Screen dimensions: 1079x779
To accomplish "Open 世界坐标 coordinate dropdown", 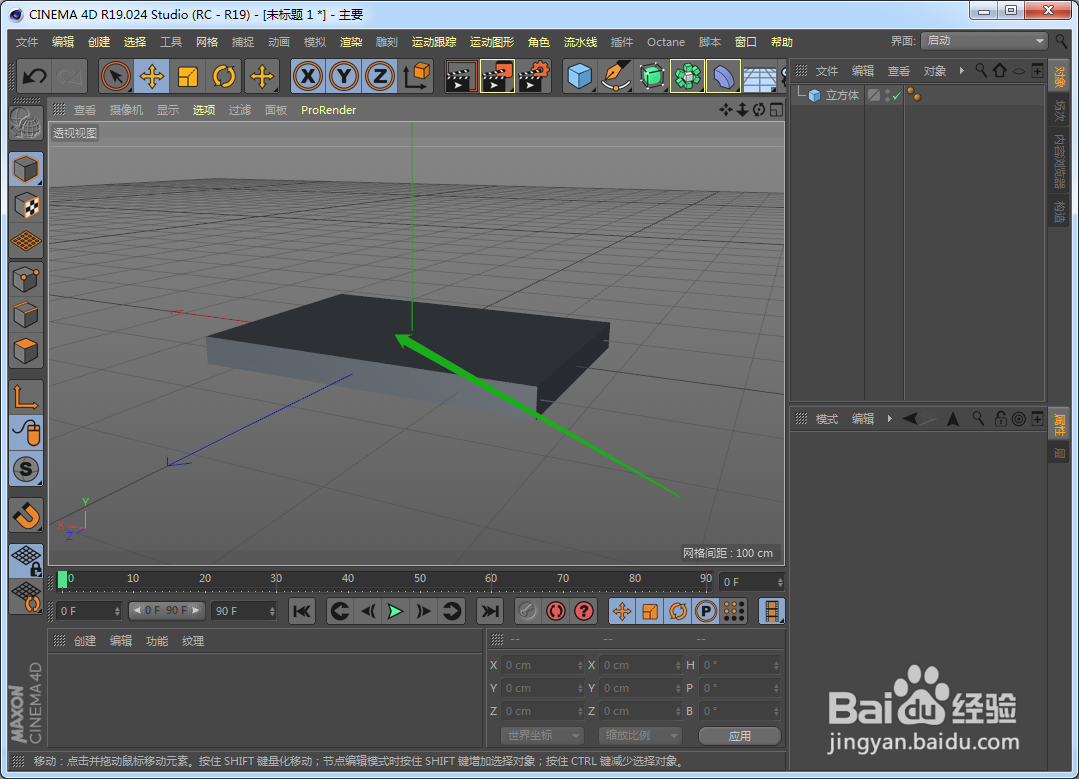I will pyautogui.click(x=542, y=736).
